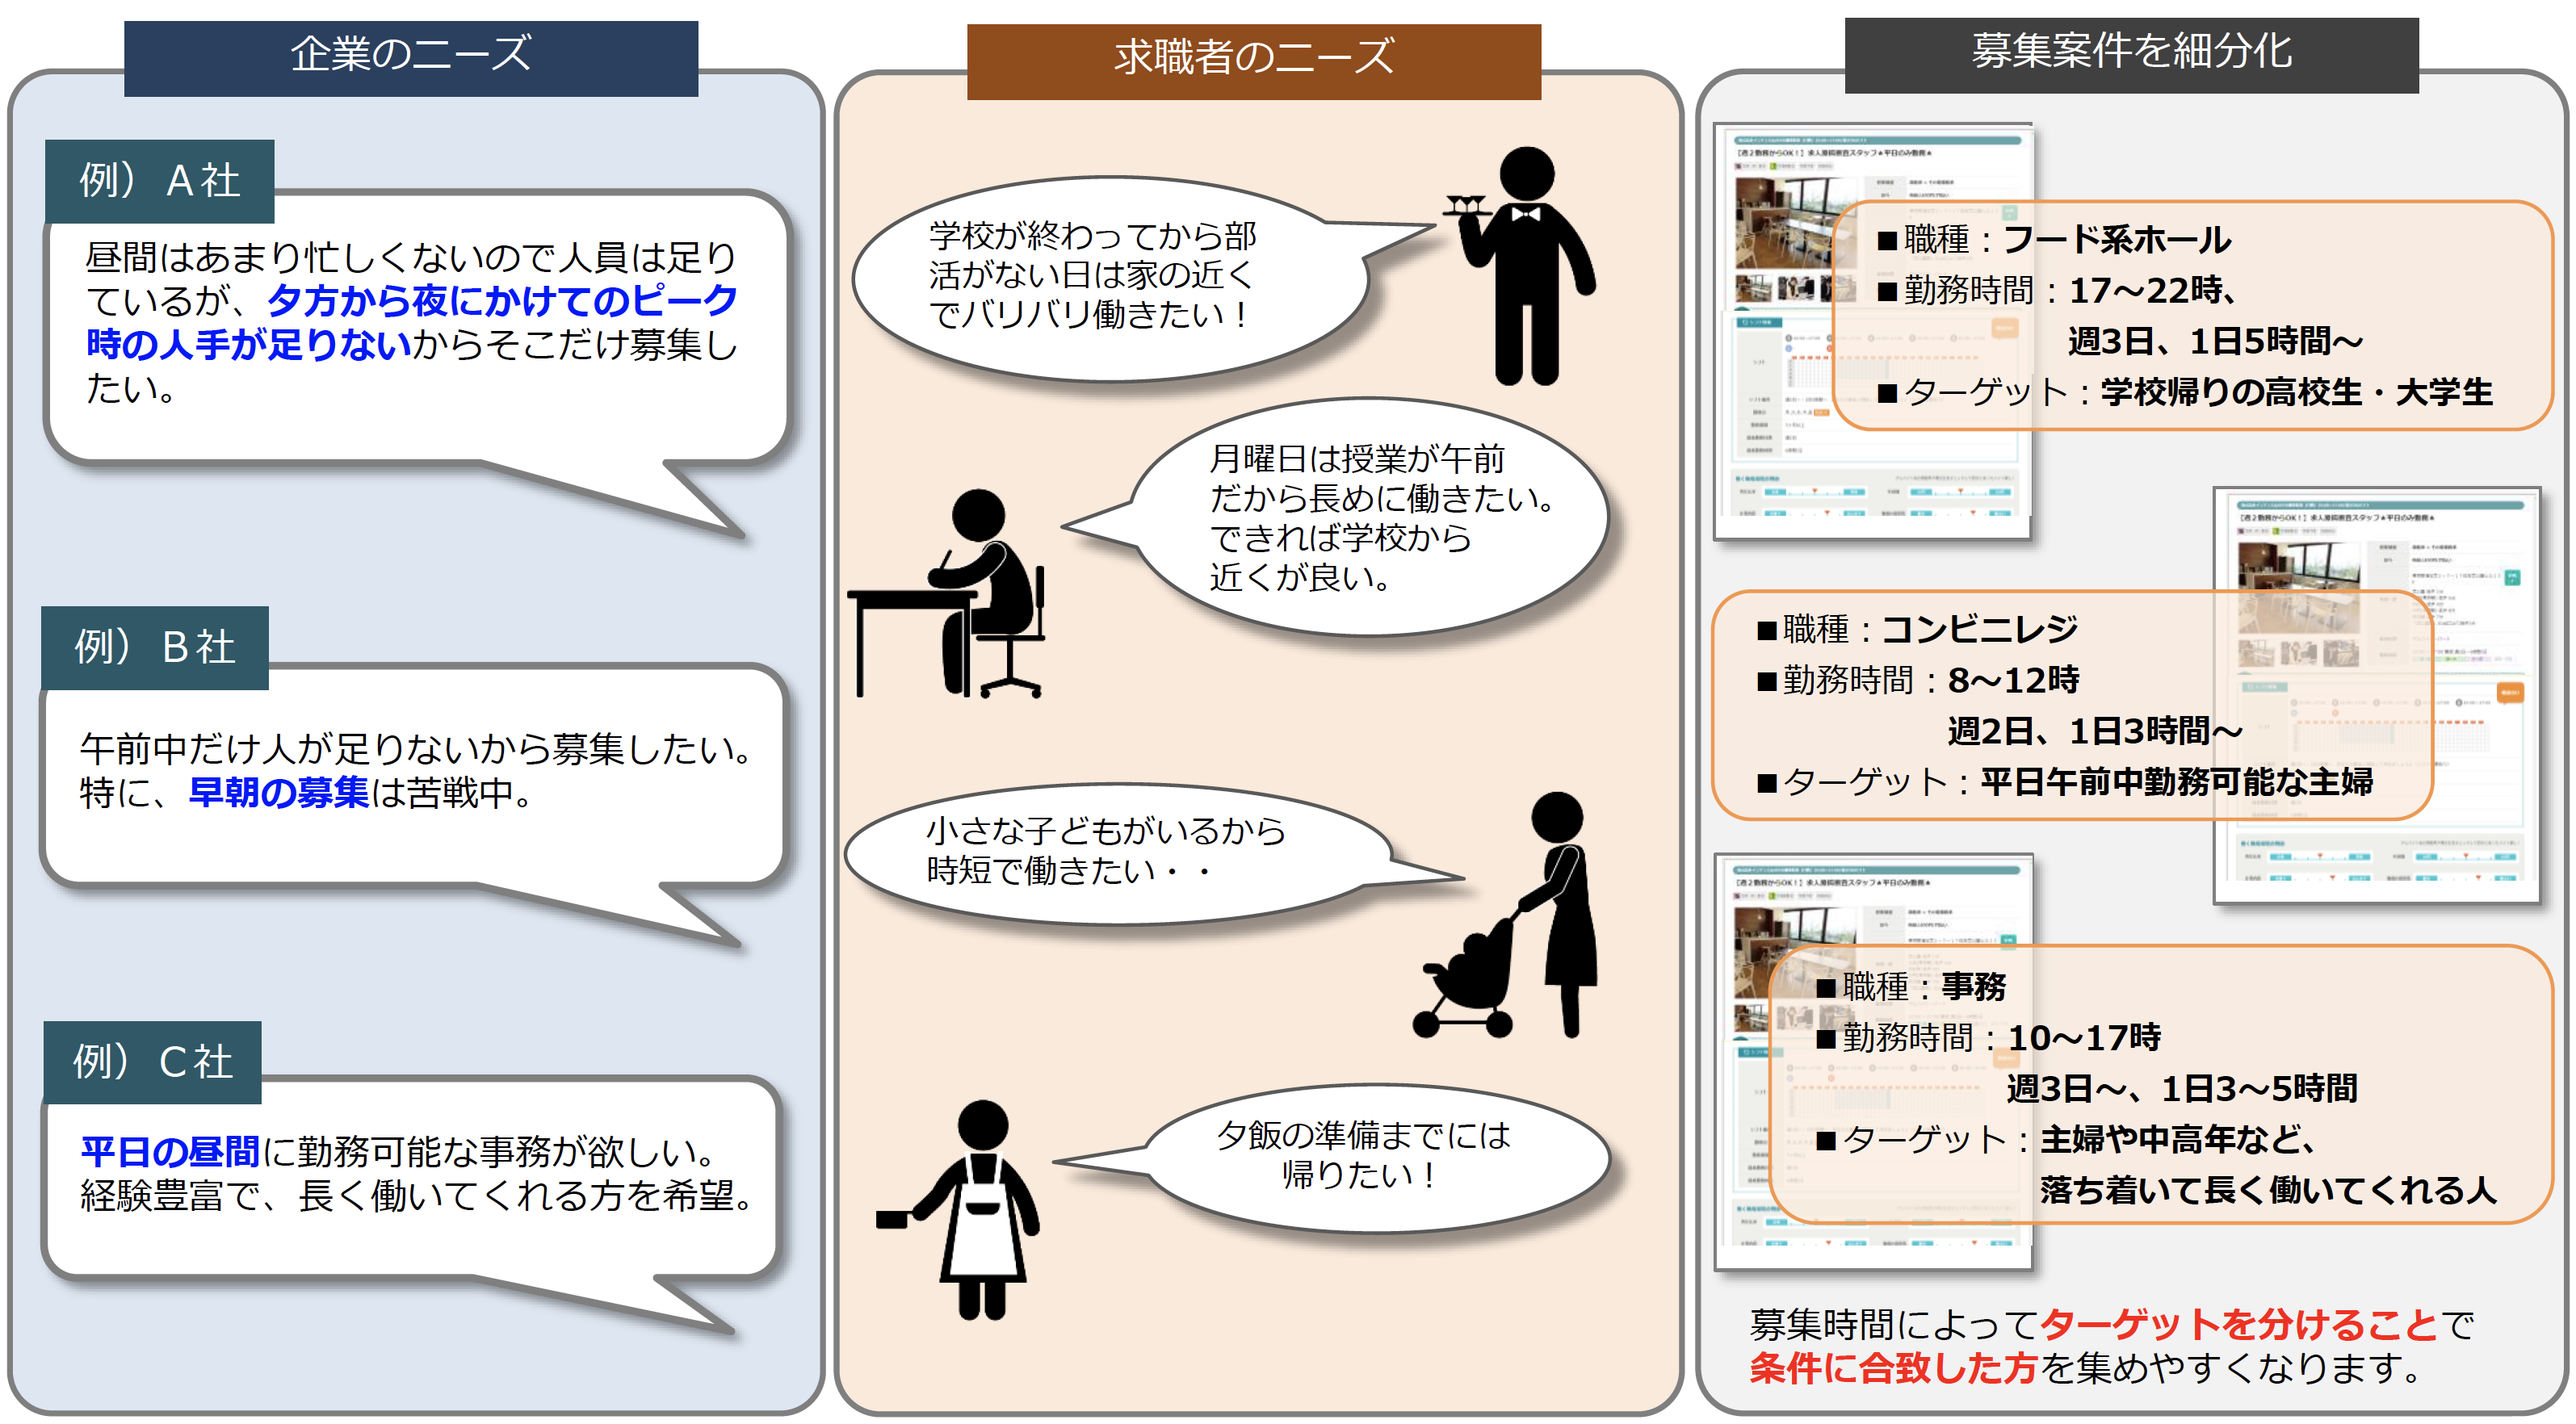Click 職種：フード系ホール line
The height and width of the screenshot is (1424, 2576).
click(2054, 240)
